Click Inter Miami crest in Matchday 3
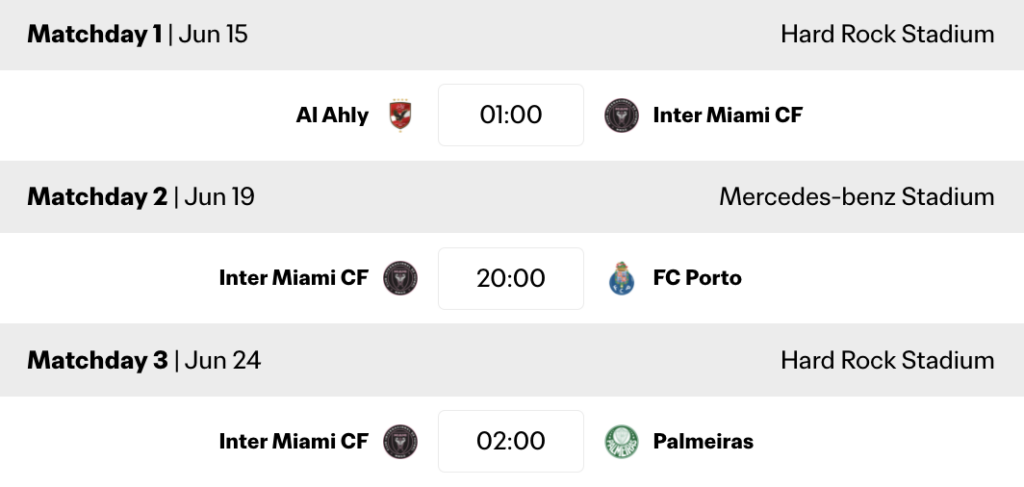This screenshot has width=1024, height=487. (x=400, y=441)
